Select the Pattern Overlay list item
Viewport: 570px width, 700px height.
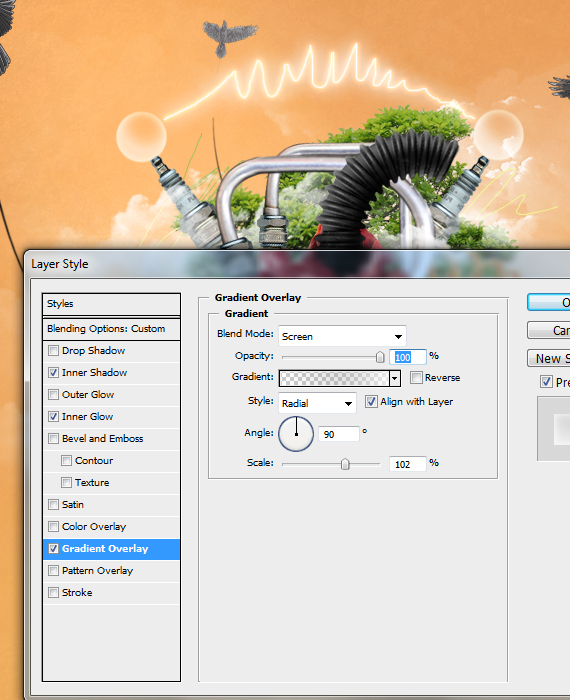[x=111, y=571]
